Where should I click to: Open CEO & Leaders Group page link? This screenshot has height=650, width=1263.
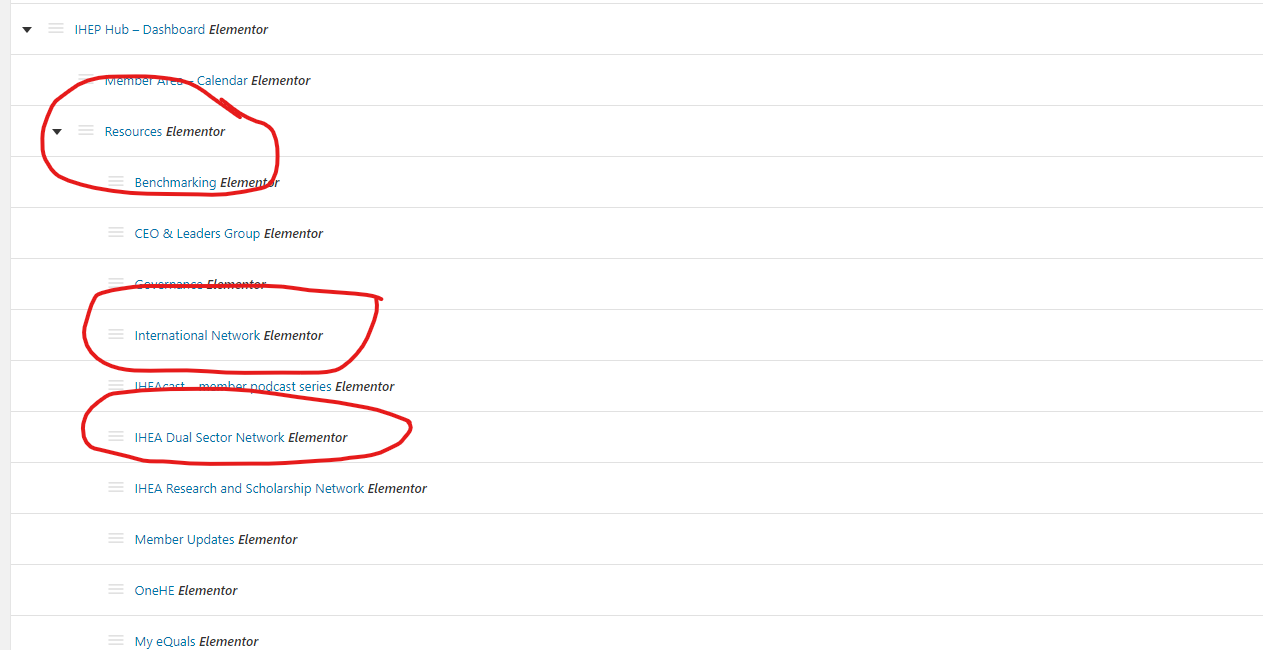[197, 234]
